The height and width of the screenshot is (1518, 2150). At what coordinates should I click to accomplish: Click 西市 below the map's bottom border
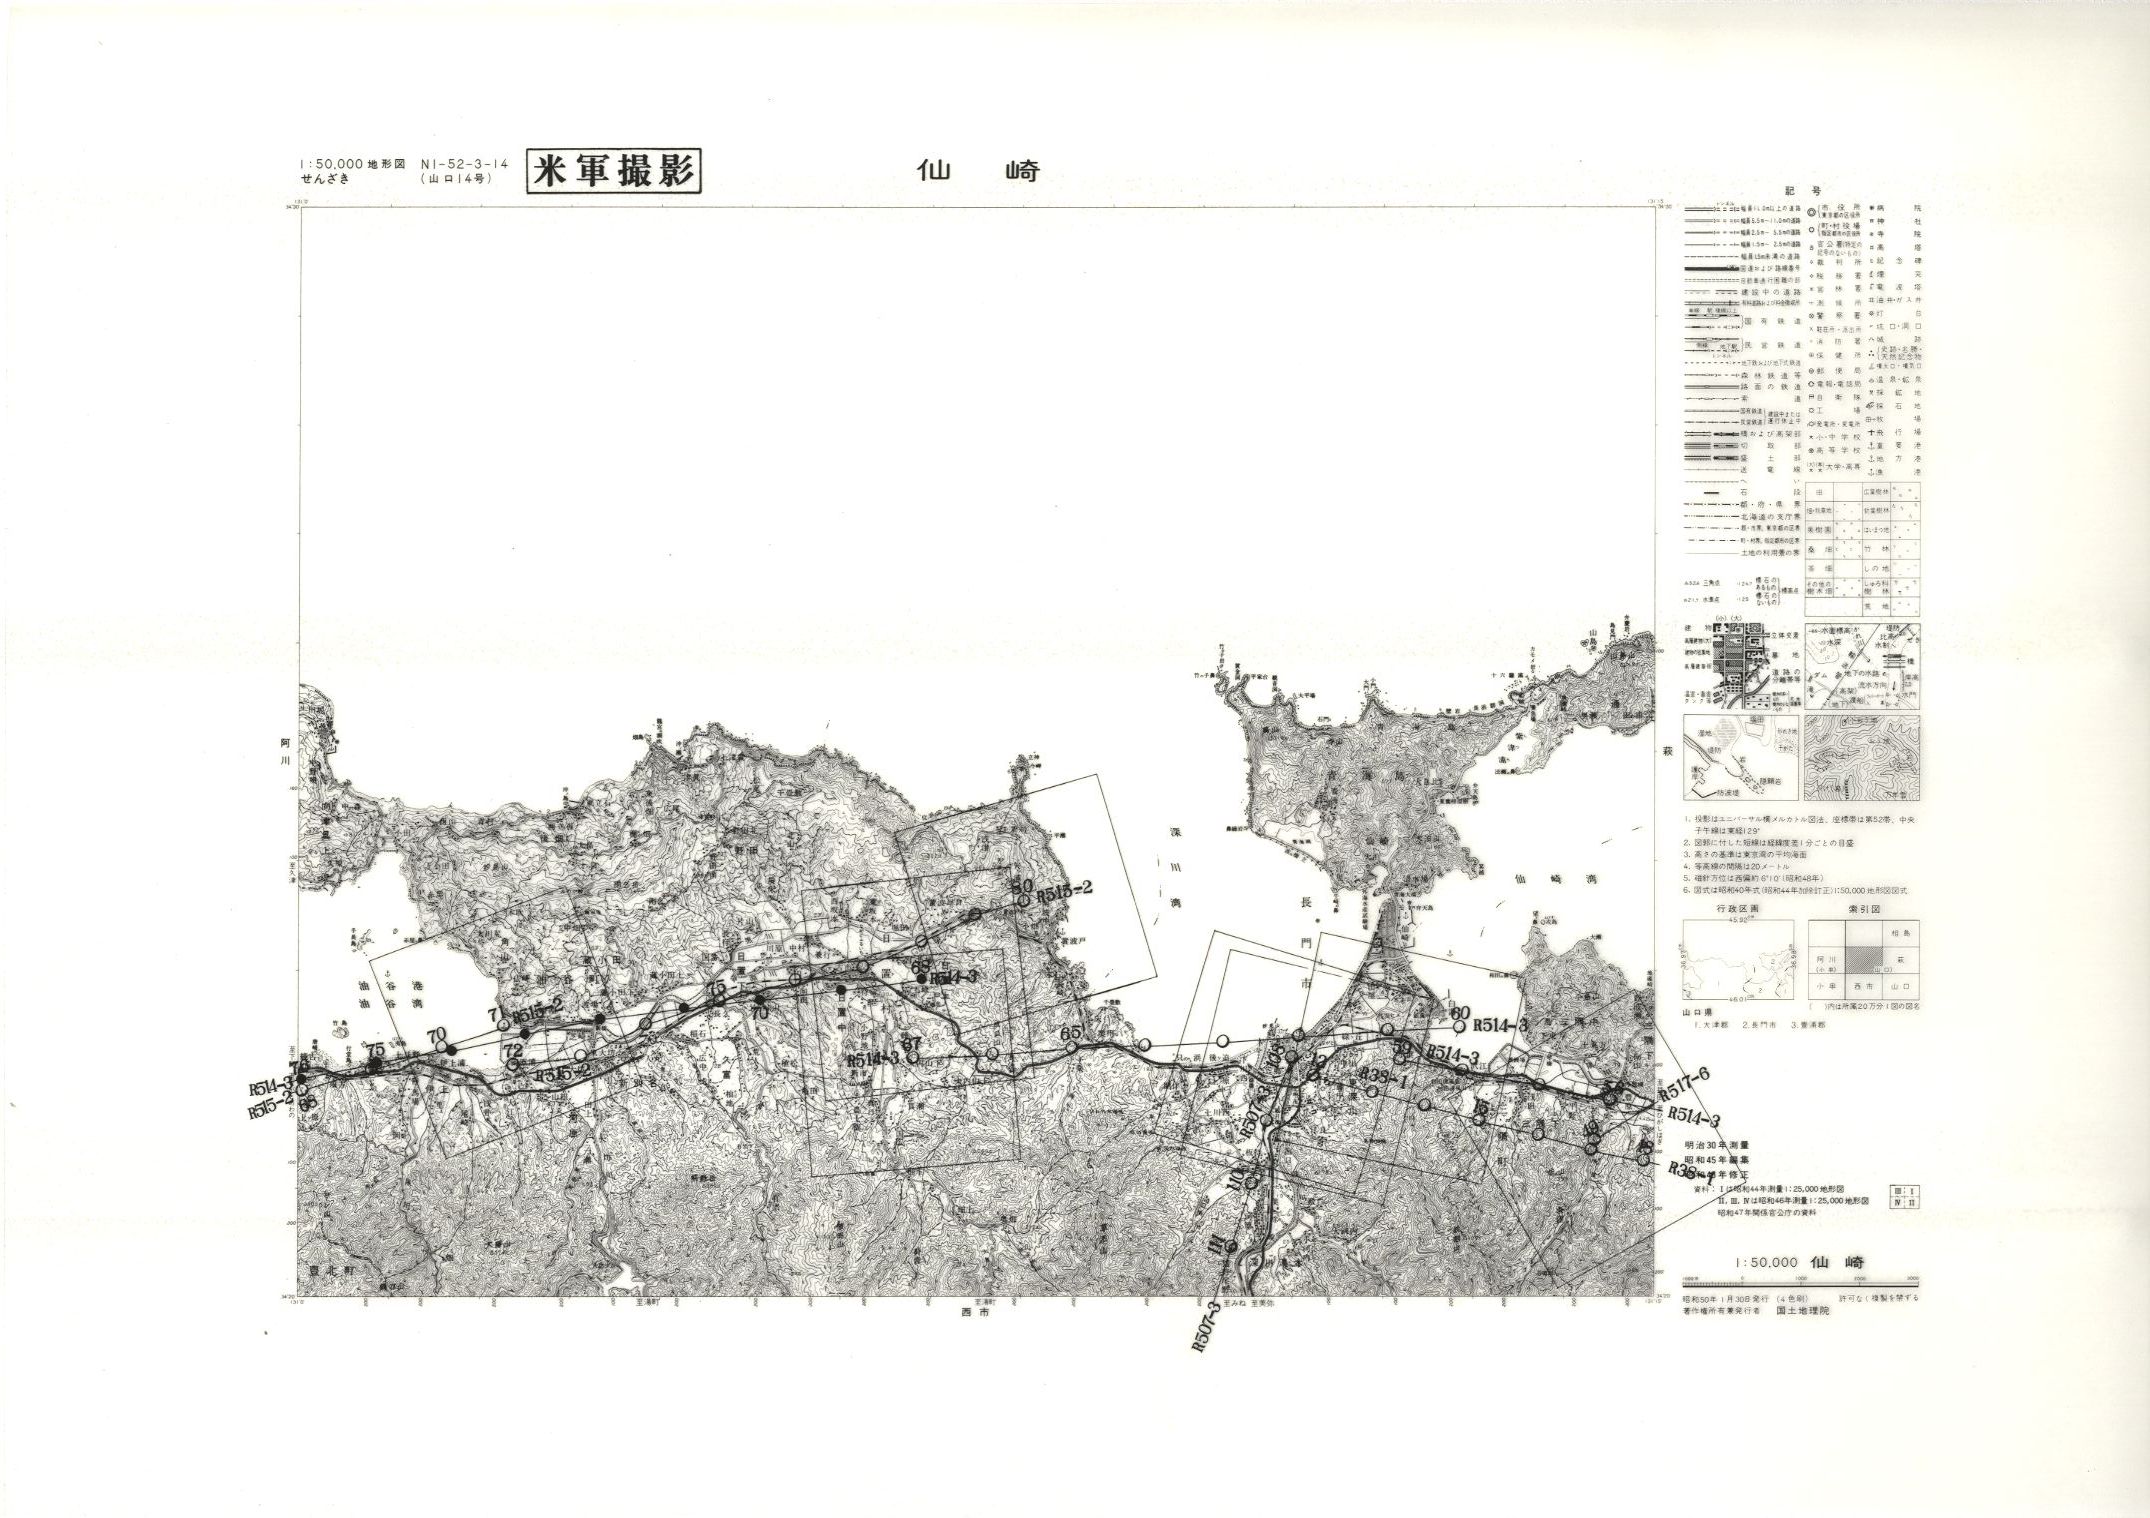(x=975, y=1312)
